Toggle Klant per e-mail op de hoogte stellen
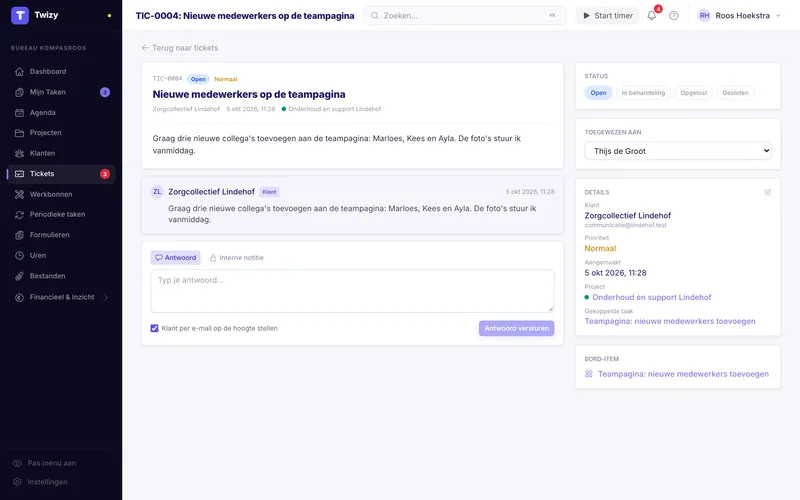The image size is (800, 500). pyautogui.click(x=154, y=328)
